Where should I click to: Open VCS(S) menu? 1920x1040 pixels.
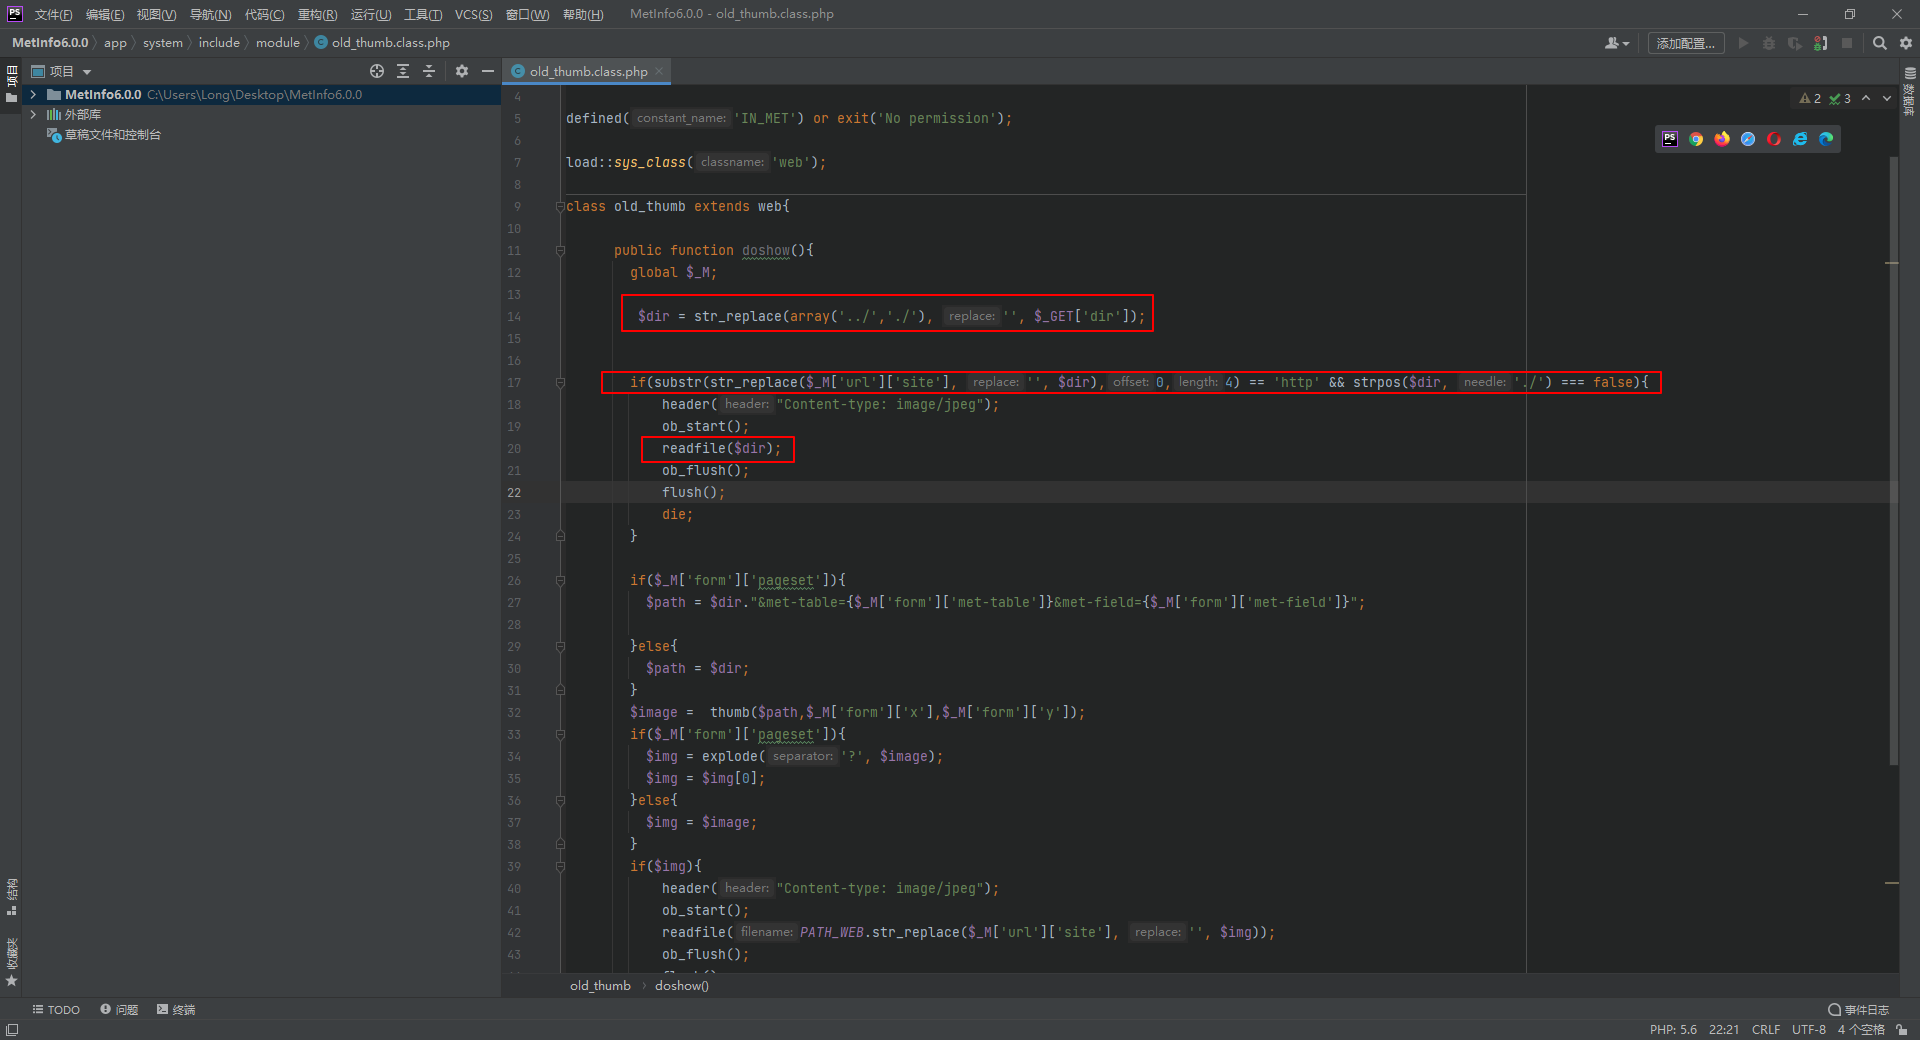pos(474,14)
